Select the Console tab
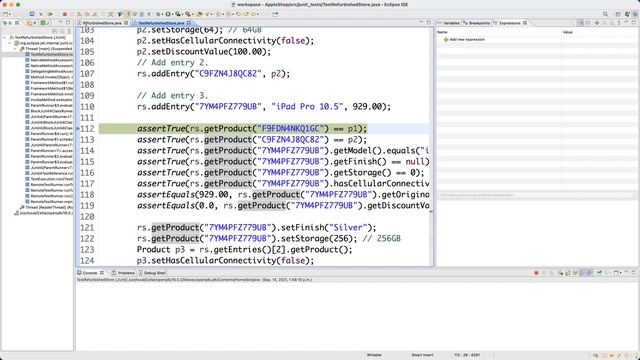The height and width of the screenshot is (360, 640). pos(90,273)
